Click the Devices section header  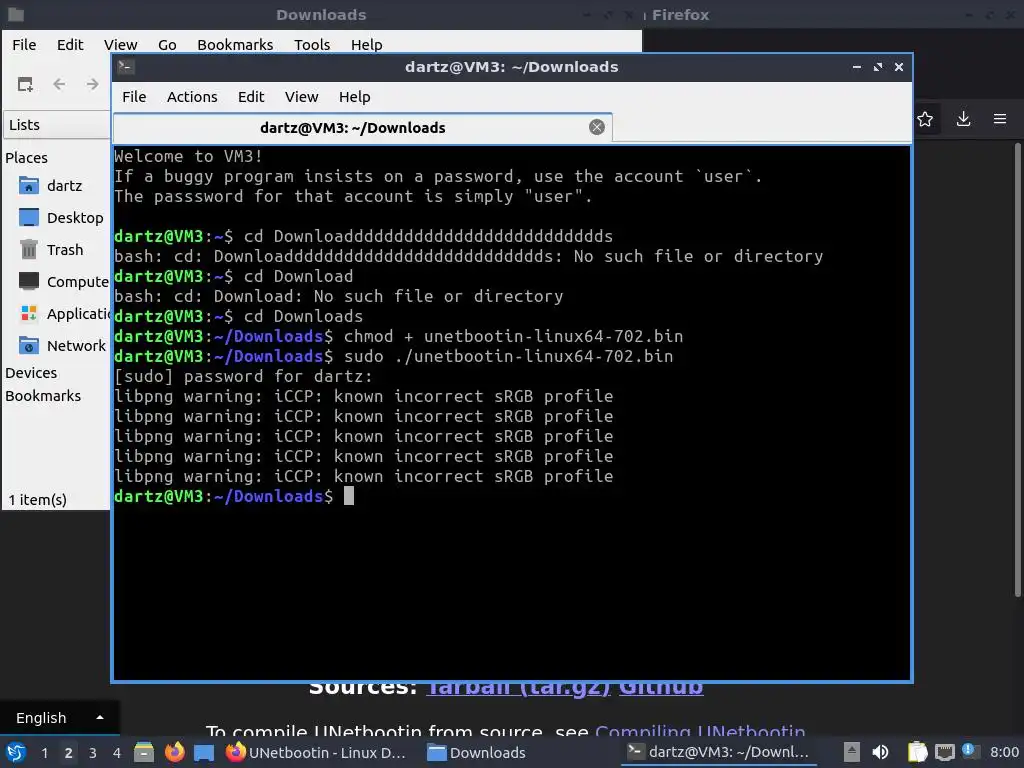[x=31, y=373]
